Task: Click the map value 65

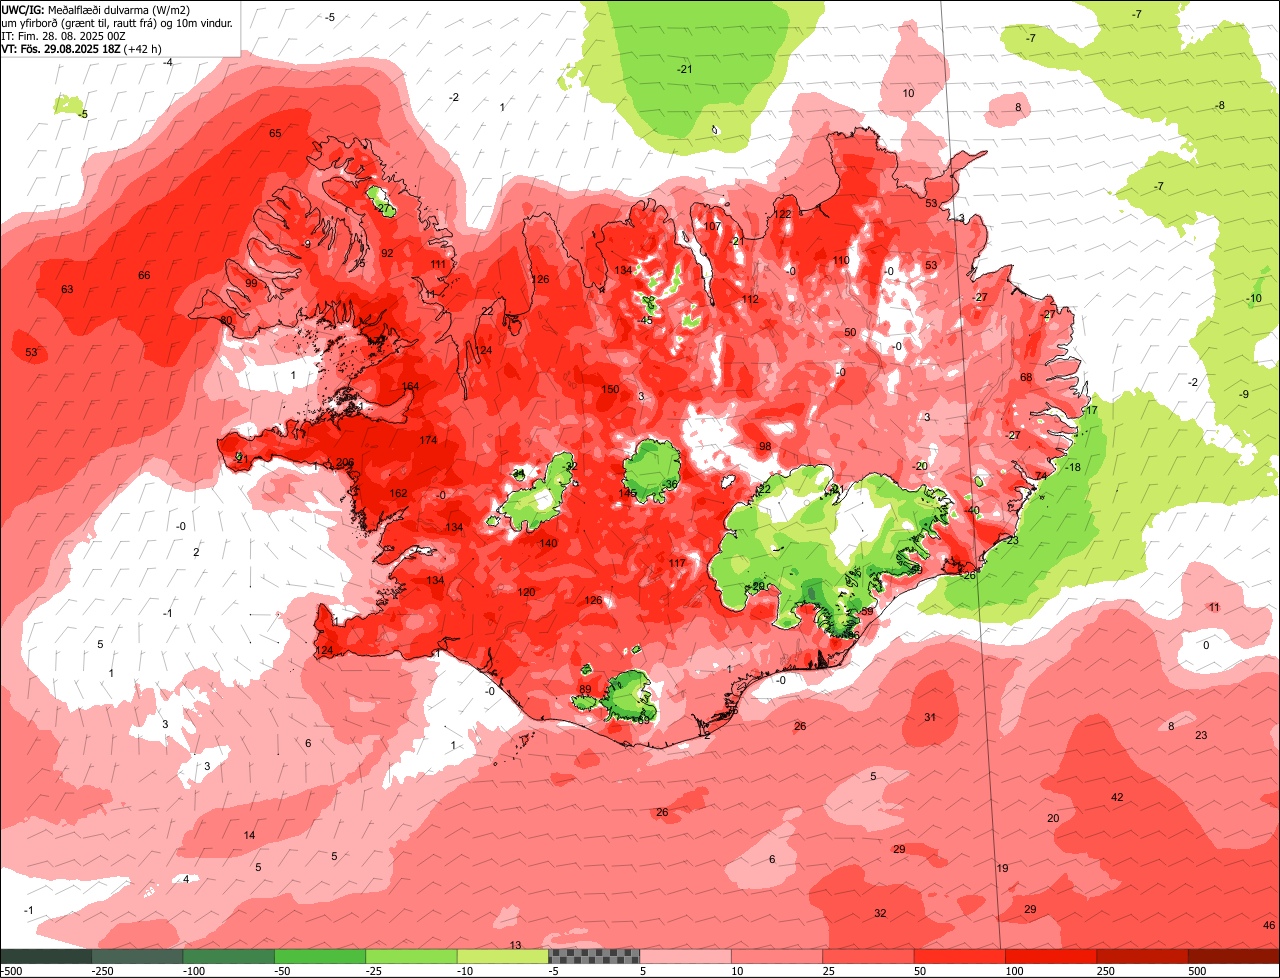Action: [275, 133]
